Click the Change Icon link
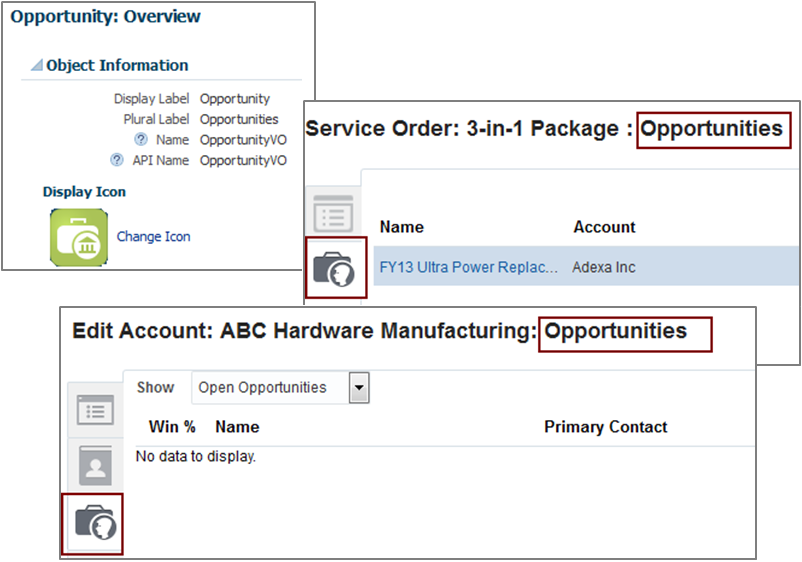Image resolution: width=802 pixels, height=562 pixels. pyautogui.click(x=153, y=237)
